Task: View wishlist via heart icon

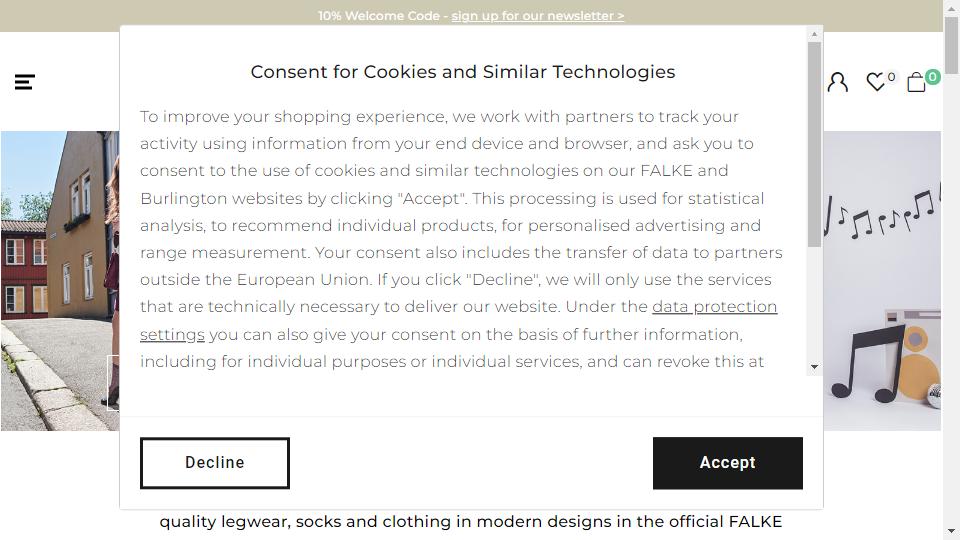Action: click(876, 81)
